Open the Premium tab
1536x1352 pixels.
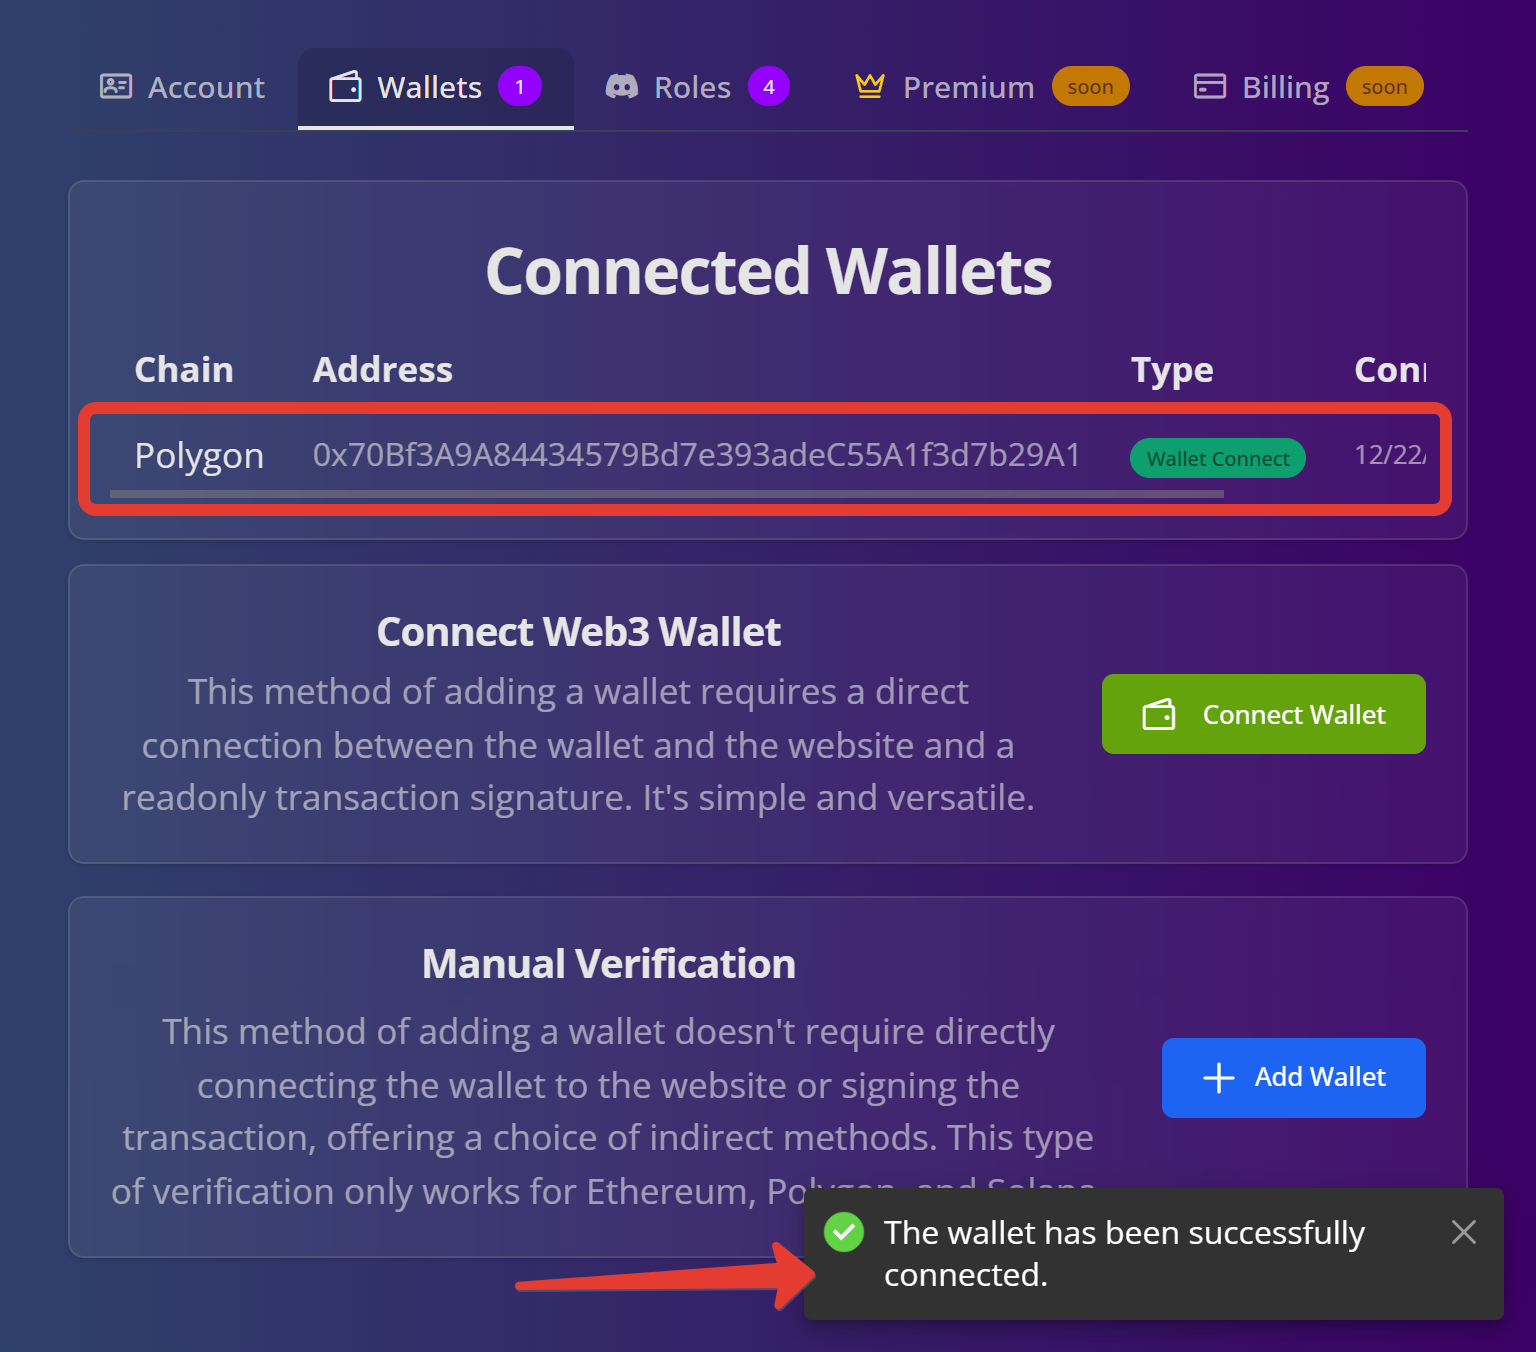coord(968,88)
